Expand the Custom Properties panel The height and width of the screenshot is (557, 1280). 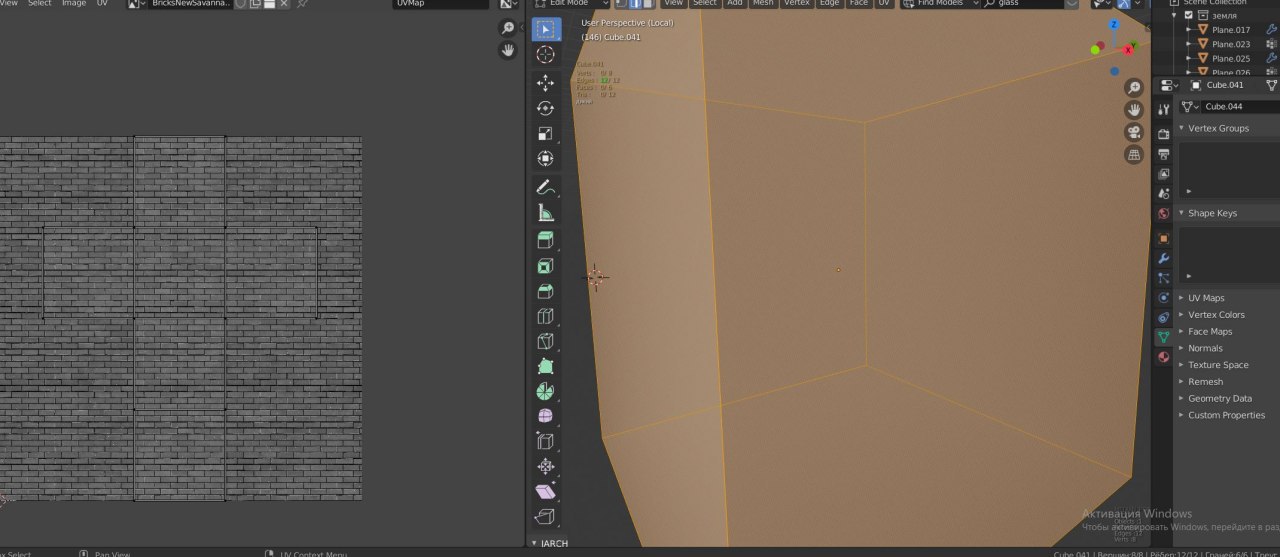[x=1227, y=415]
